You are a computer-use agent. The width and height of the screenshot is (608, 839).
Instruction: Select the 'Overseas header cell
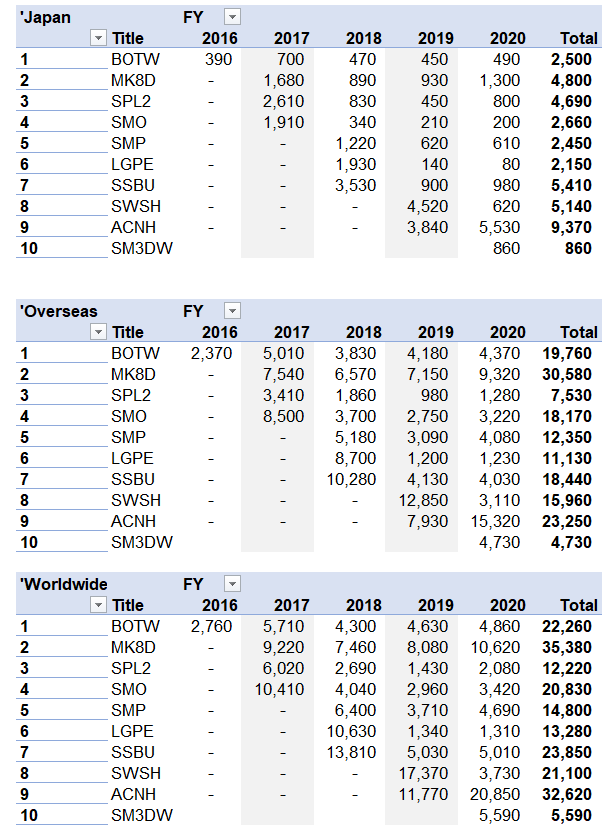pyautogui.click(x=59, y=311)
